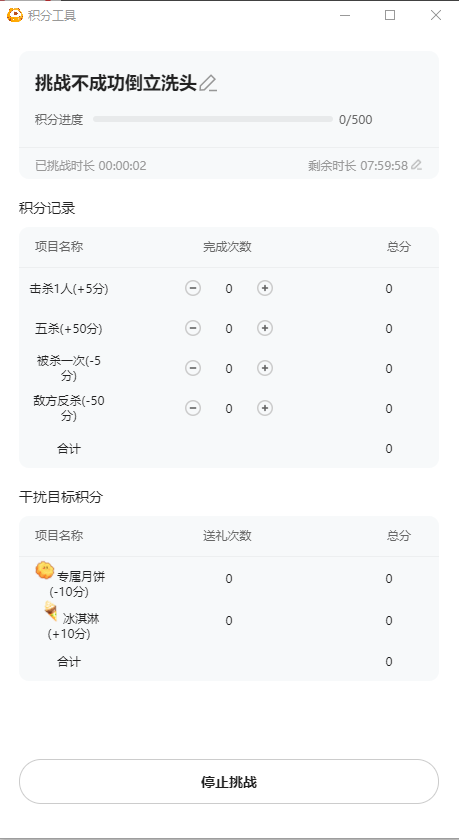Decrease 敌方反杀 completion count
The height and width of the screenshot is (840, 459).
[x=193, y=408]
